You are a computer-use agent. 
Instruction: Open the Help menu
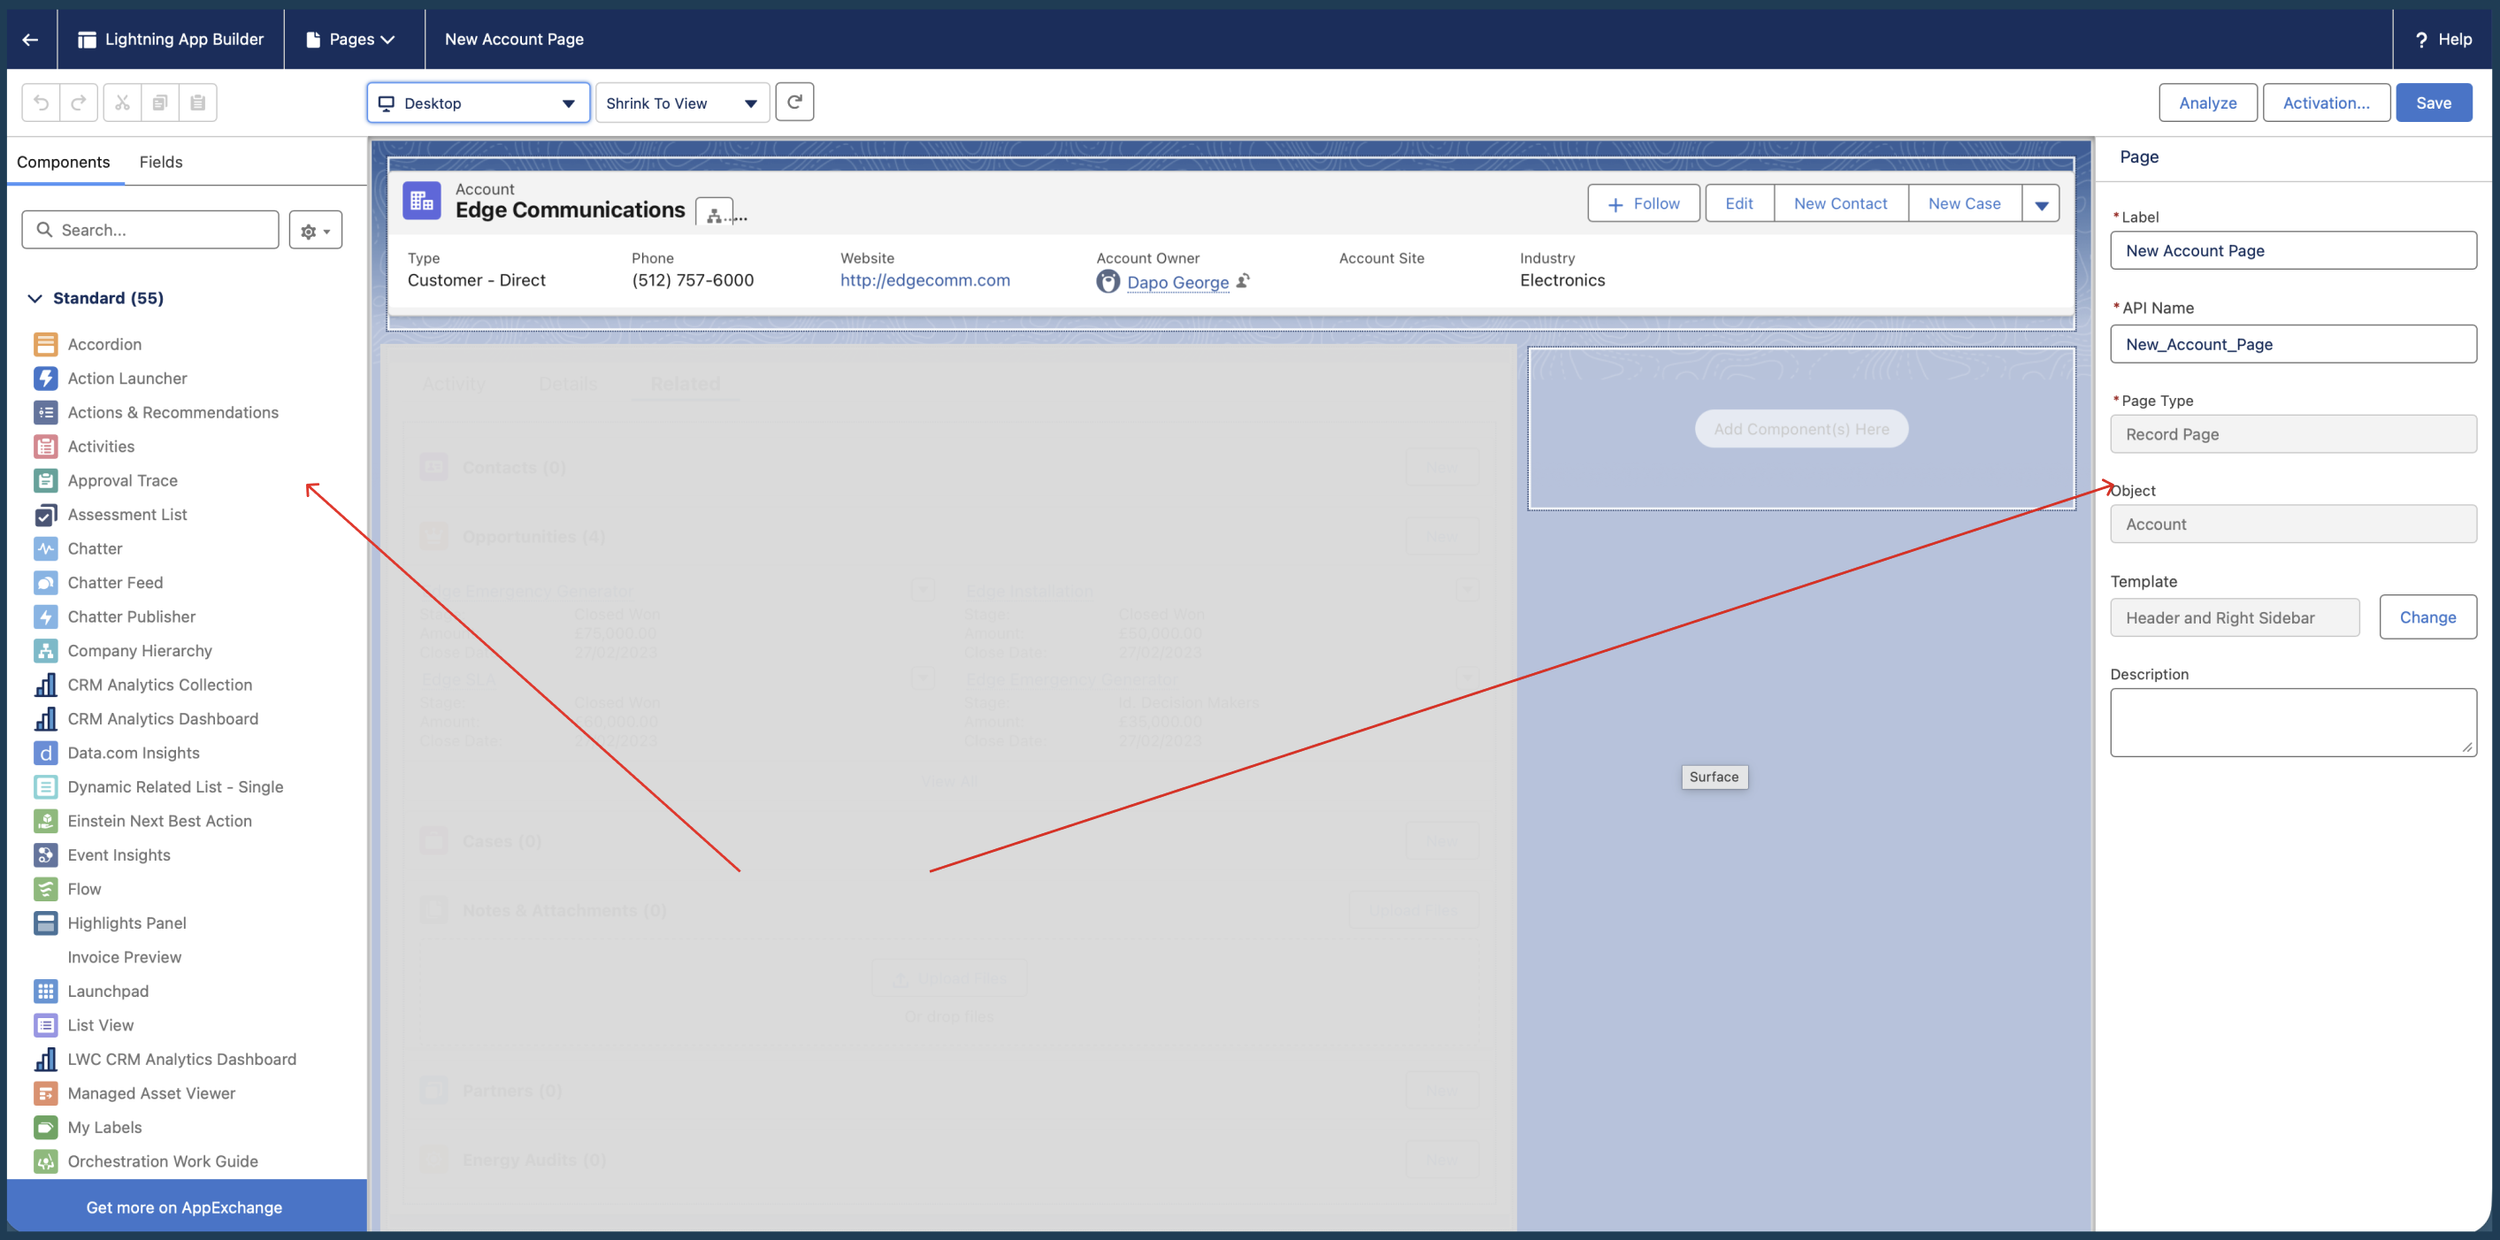[2442, 39]
